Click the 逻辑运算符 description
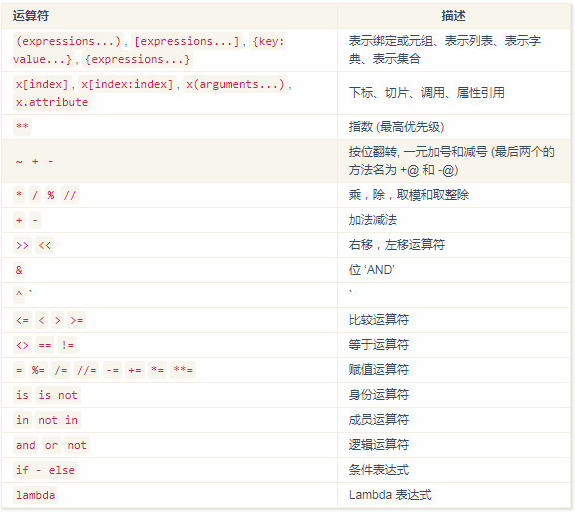 tap(379, 445)
